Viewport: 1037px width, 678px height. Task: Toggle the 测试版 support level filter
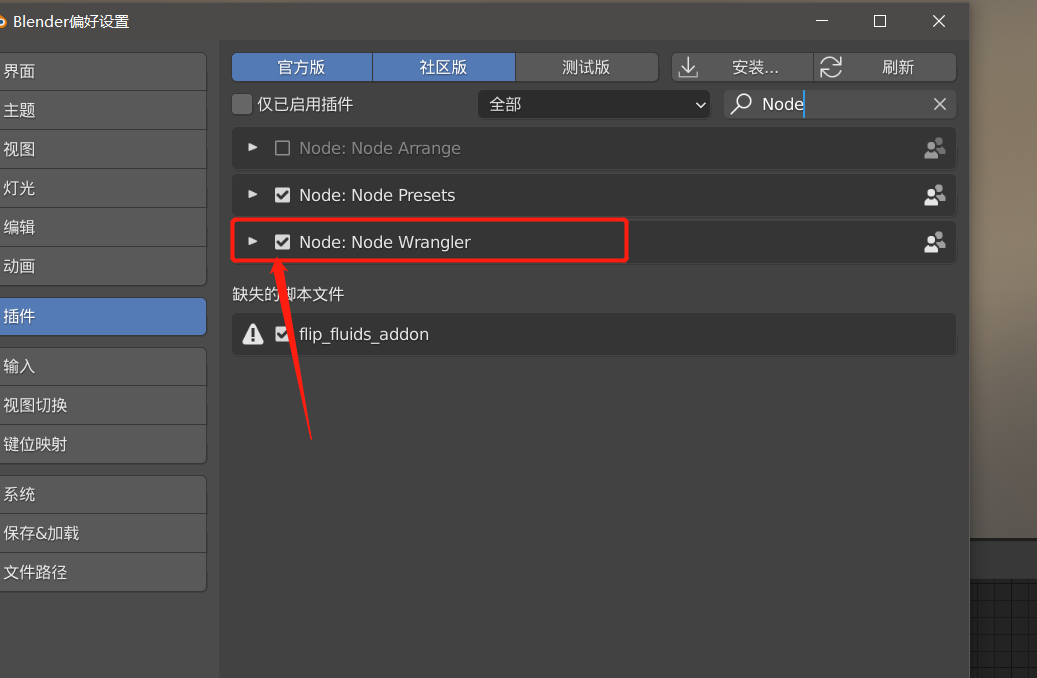tap(587, 67)
